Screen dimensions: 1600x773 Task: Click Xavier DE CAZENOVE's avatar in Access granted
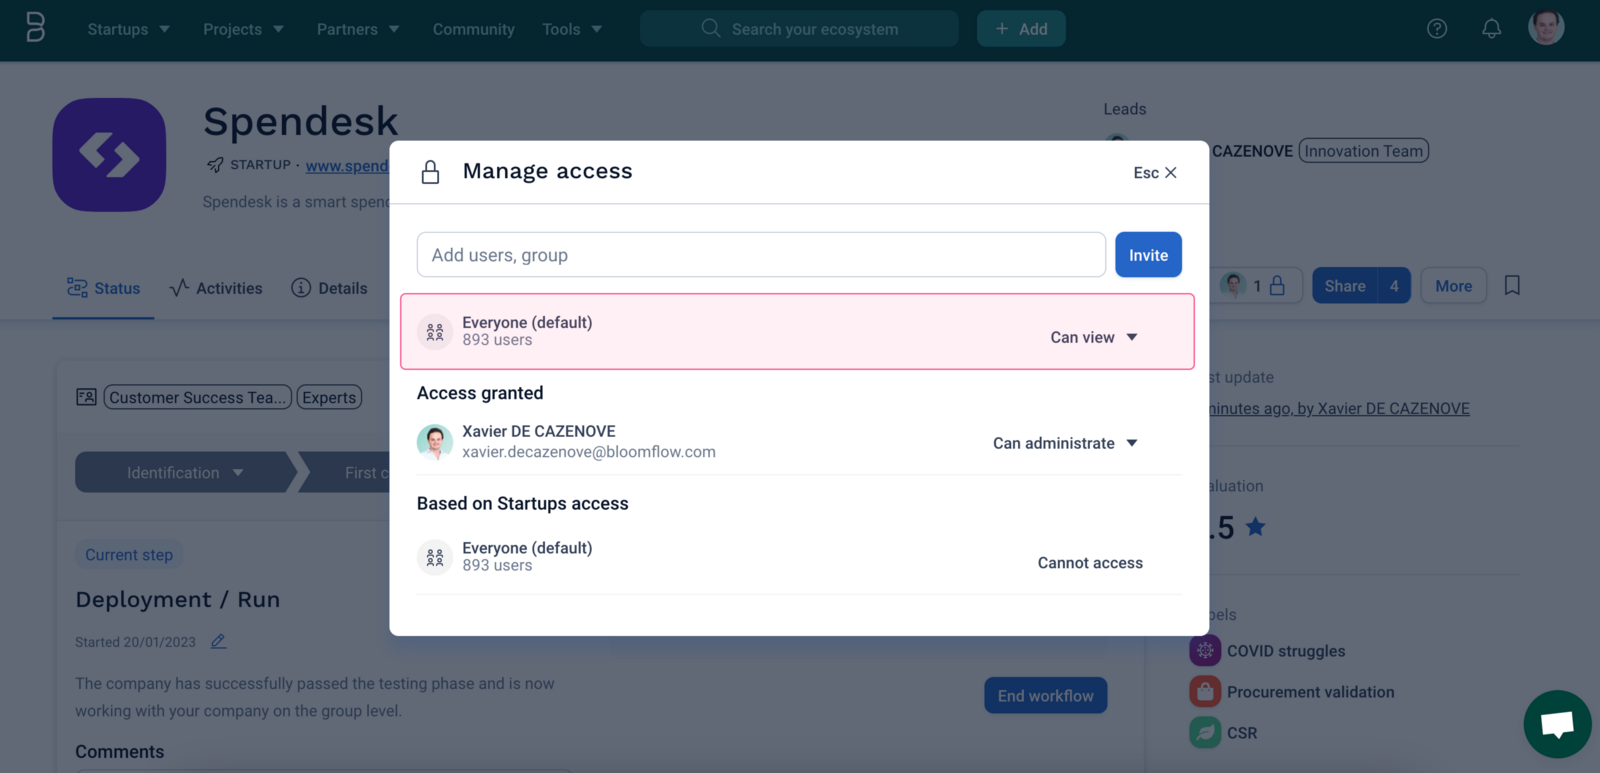[435, 442]
